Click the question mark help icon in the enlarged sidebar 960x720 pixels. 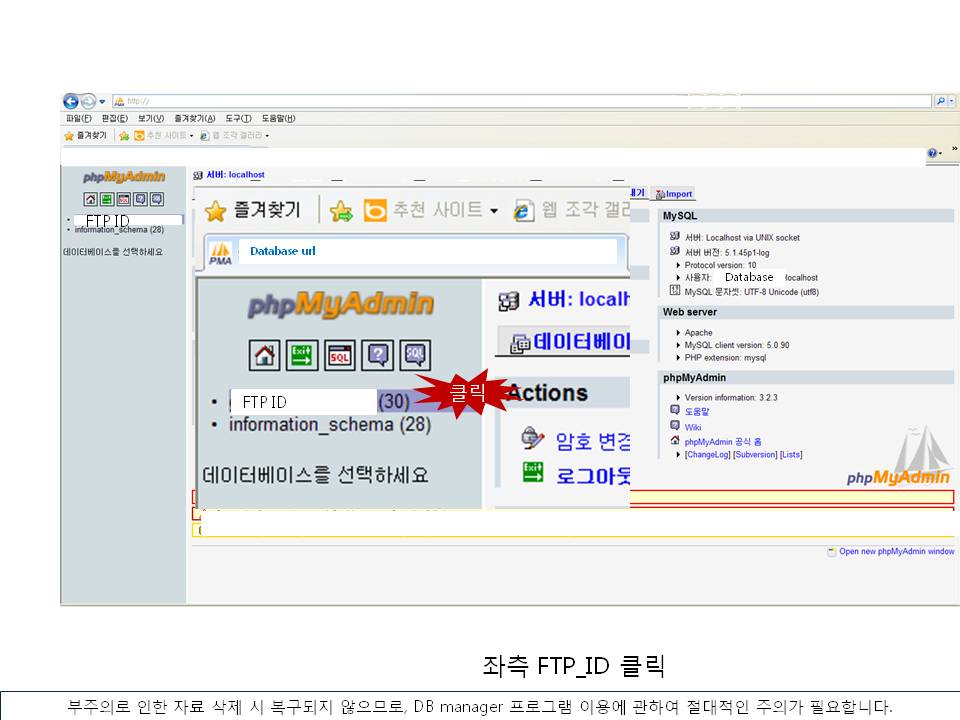click(378, 354)
